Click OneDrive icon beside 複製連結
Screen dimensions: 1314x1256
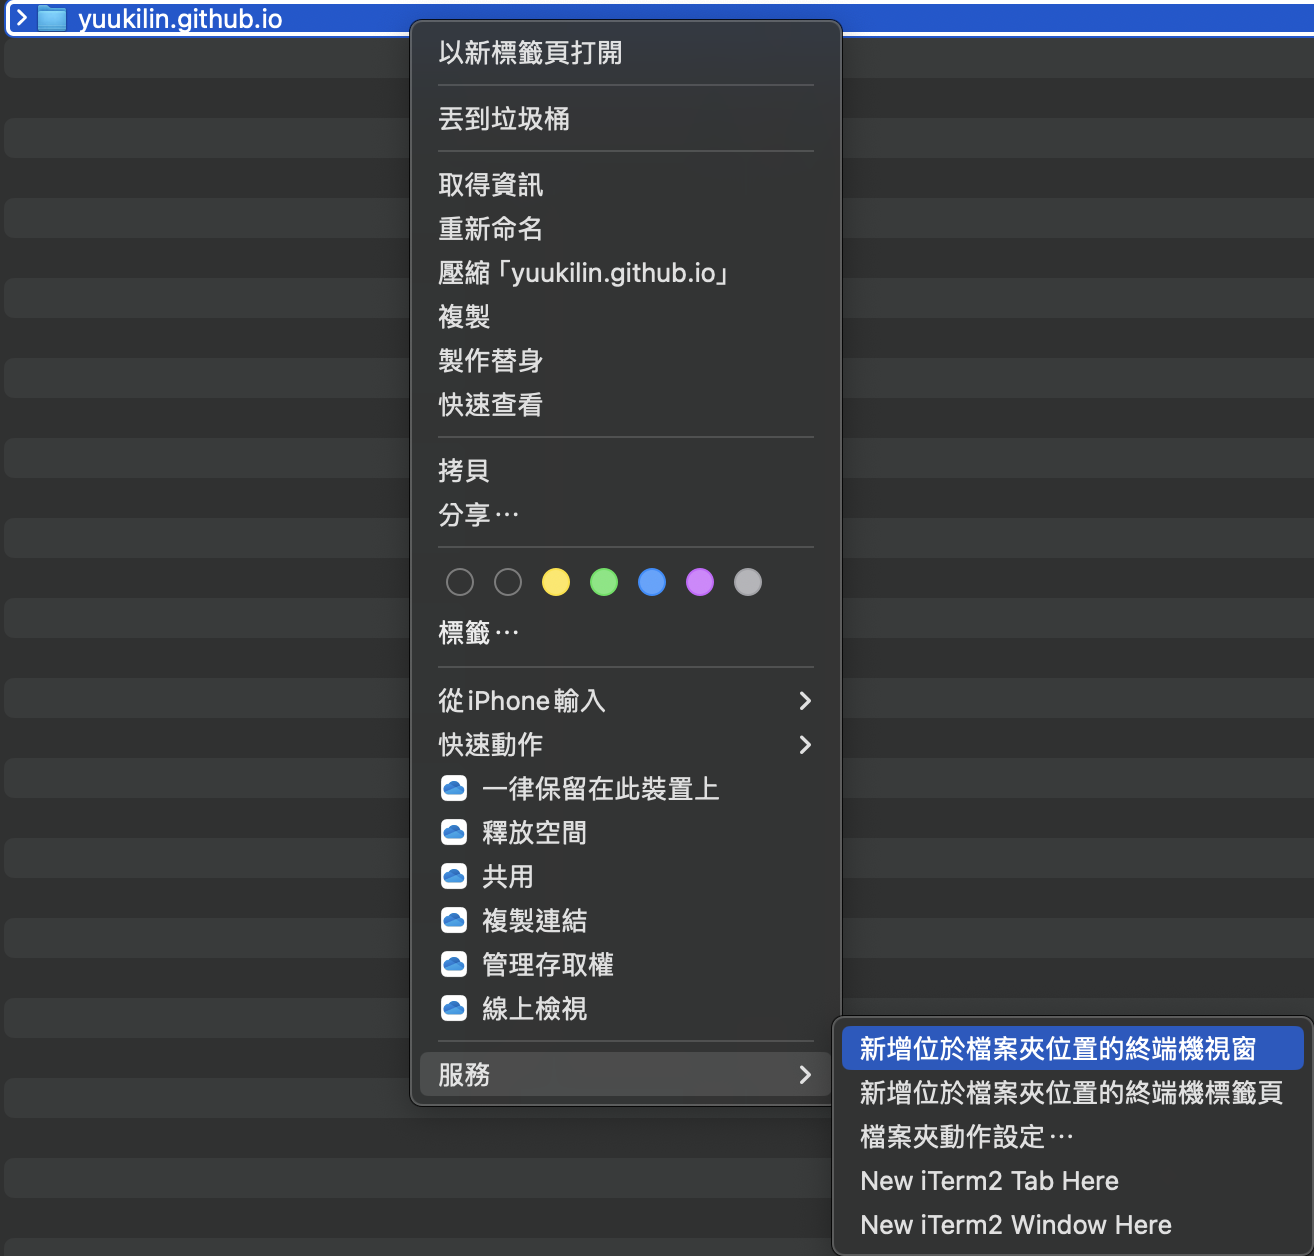click(454, 921)
